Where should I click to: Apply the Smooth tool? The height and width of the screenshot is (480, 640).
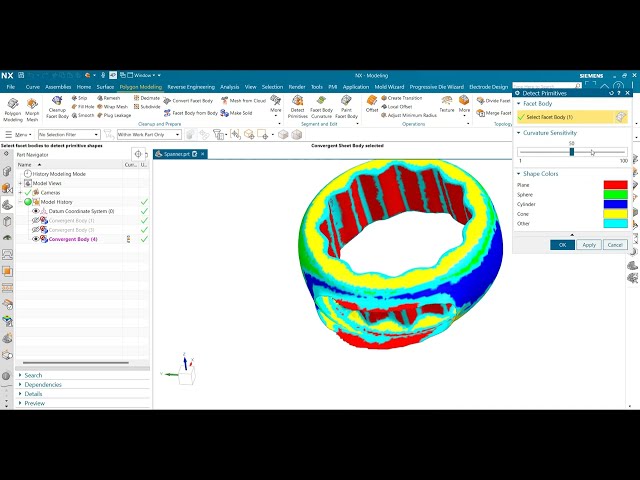83,115
